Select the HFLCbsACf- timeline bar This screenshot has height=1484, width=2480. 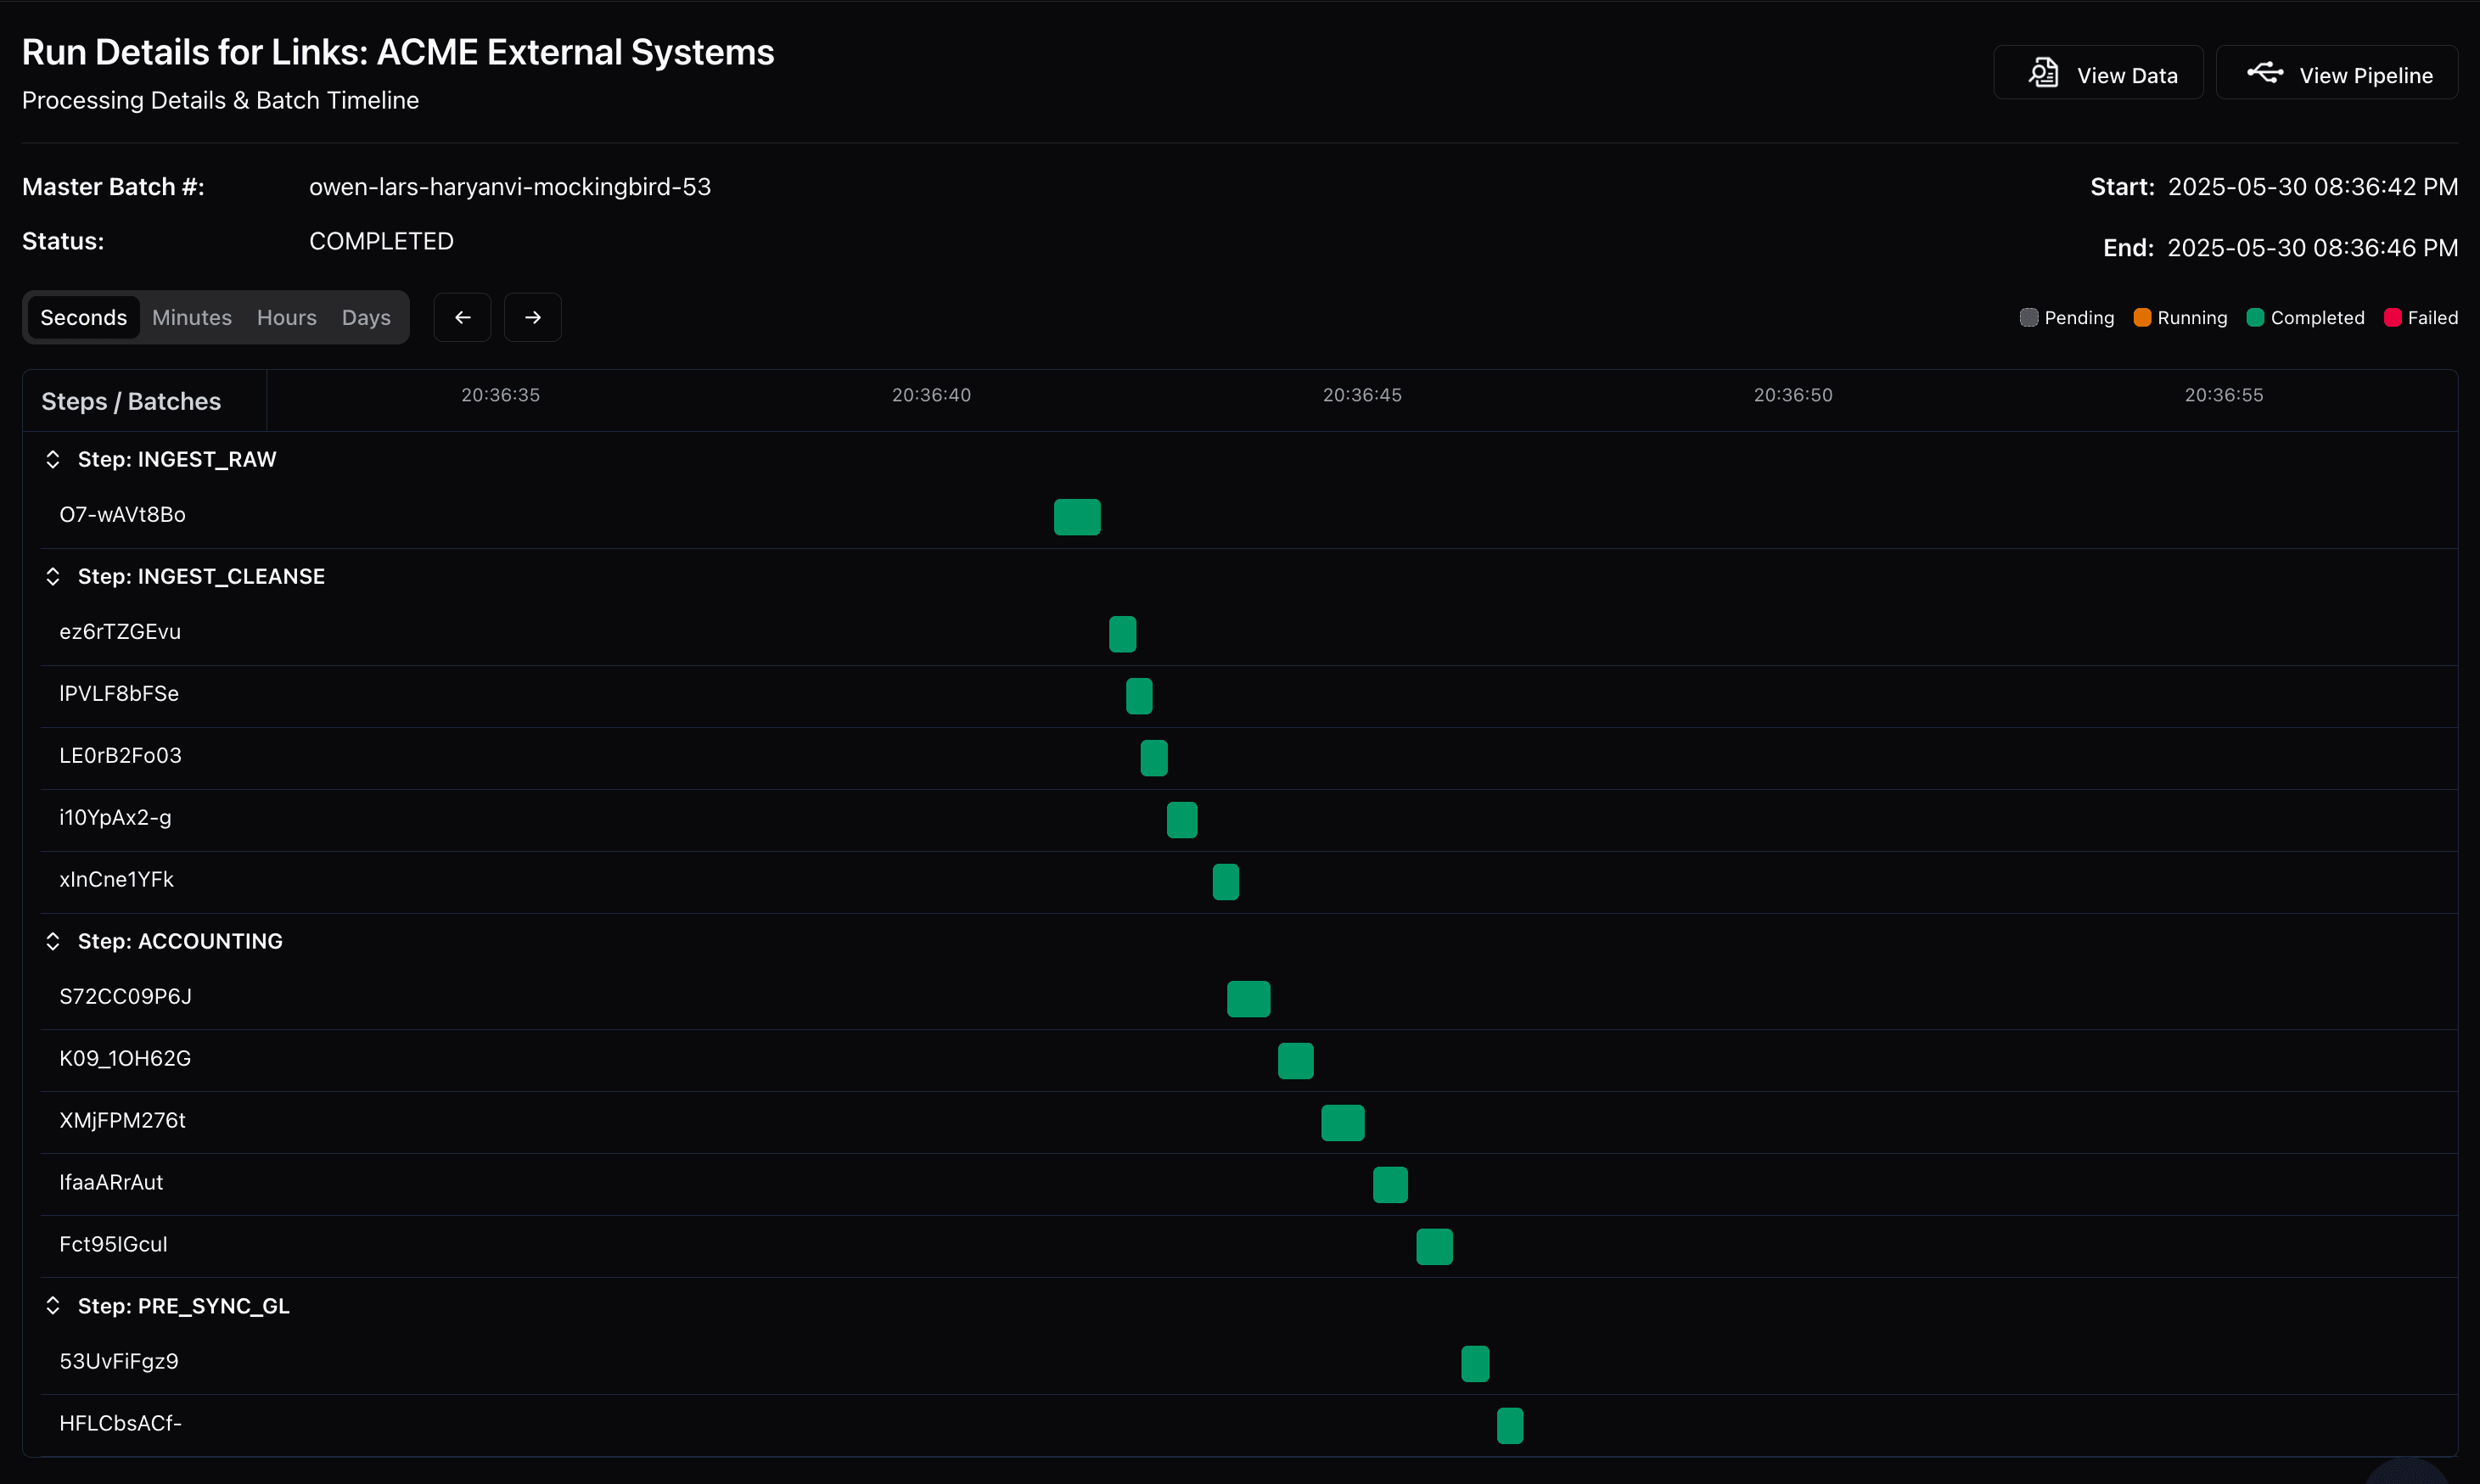click(1510, 1426)
